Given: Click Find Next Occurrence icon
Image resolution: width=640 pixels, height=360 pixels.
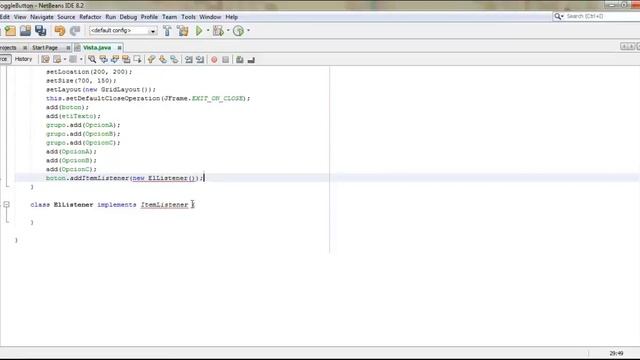Looking at the screenshot, I should (115, 60).
